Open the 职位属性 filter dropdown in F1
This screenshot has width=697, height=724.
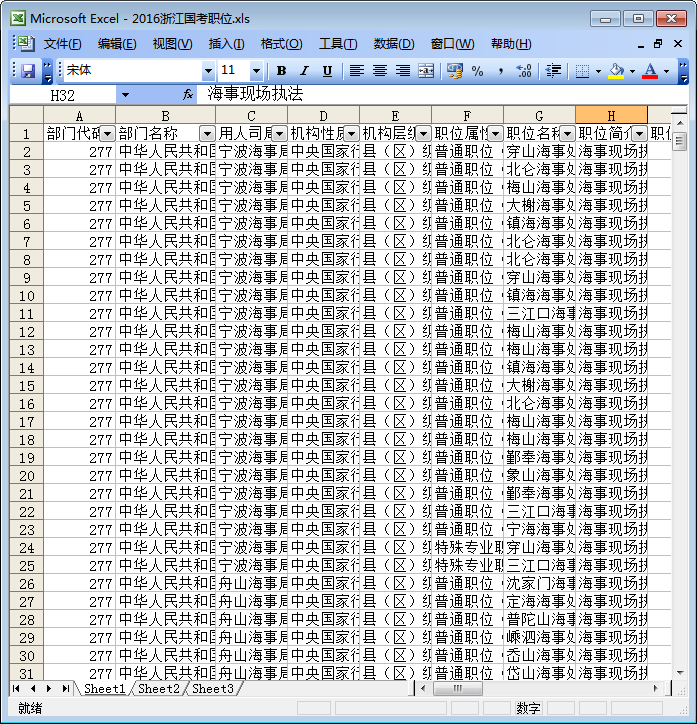[x=495, y=134]
